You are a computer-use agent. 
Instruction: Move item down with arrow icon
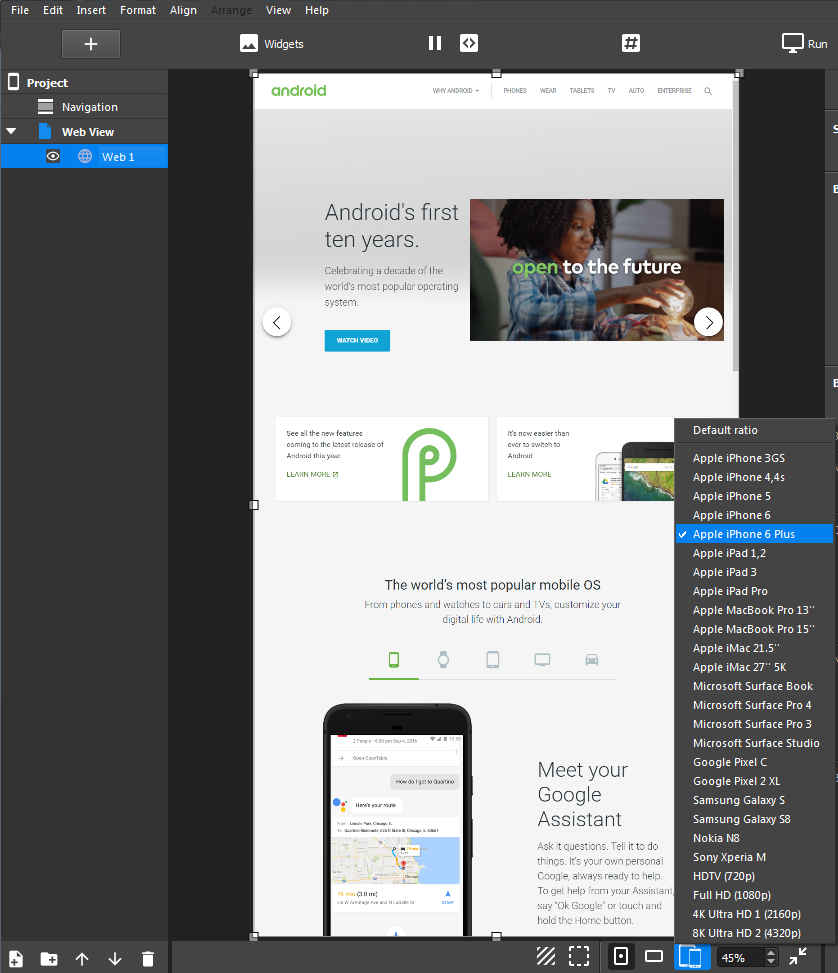tap(115, 959)
